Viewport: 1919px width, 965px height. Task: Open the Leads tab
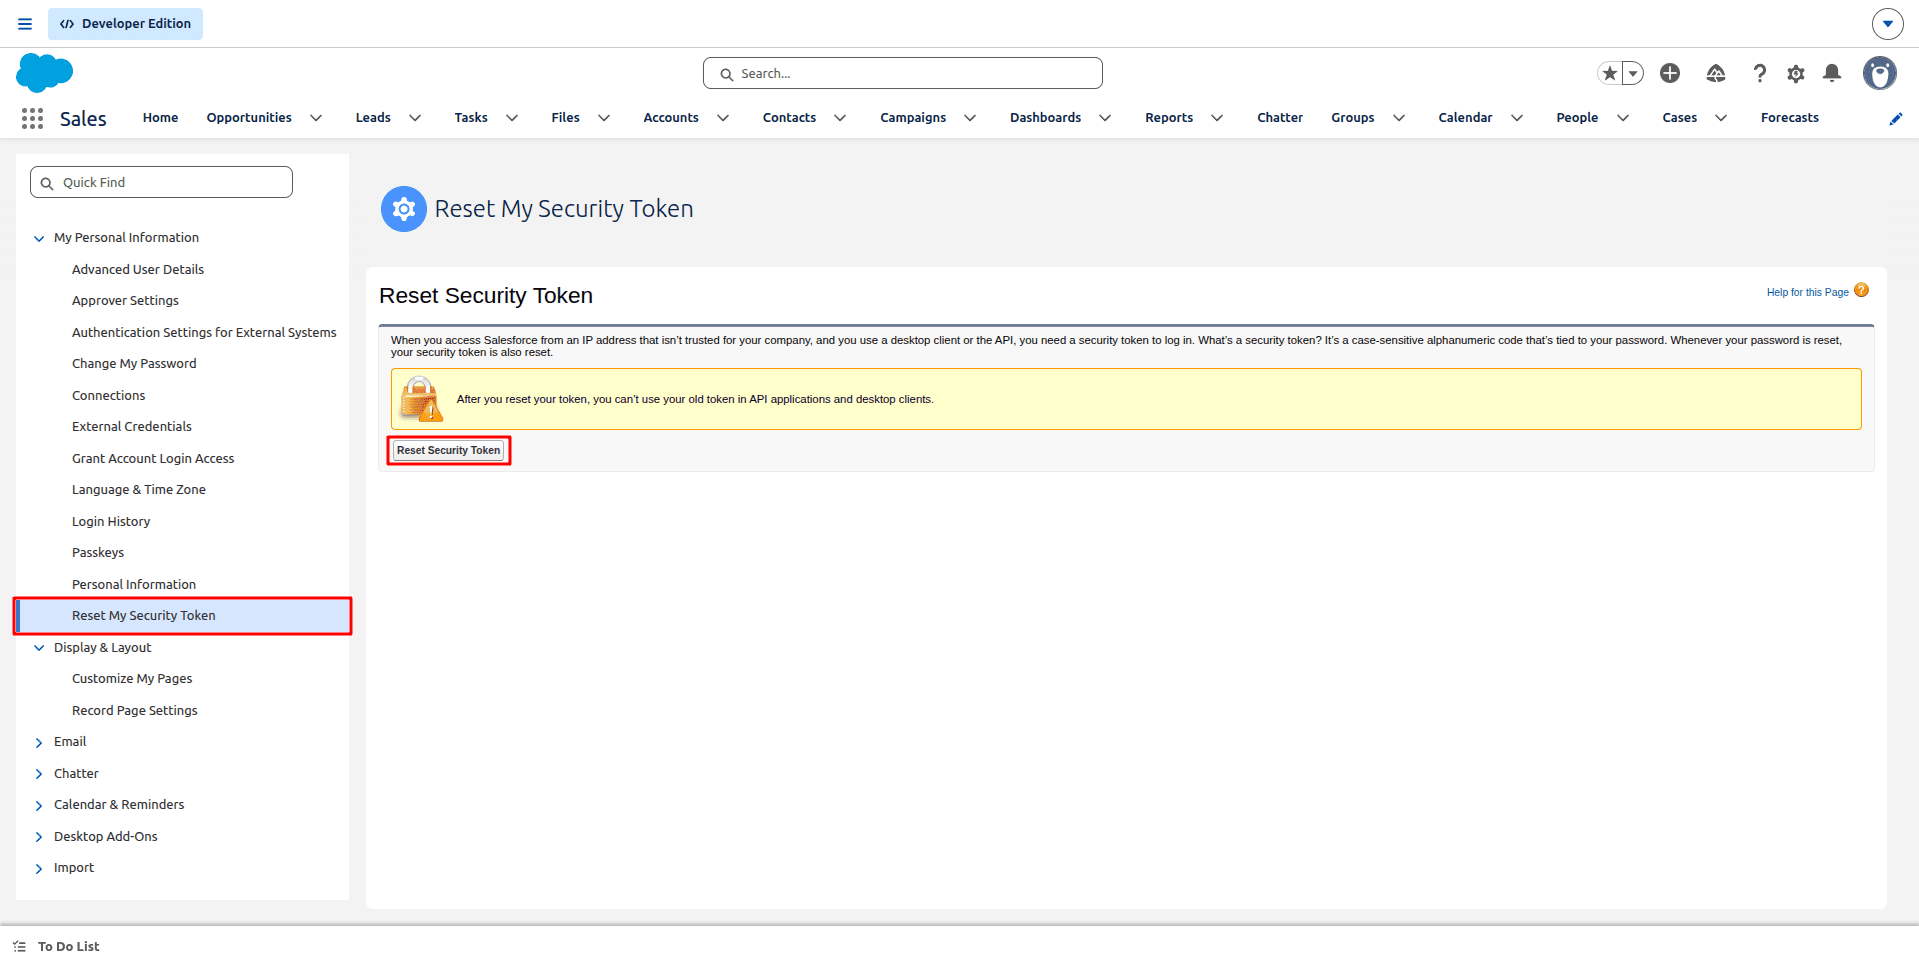(373, 118)
